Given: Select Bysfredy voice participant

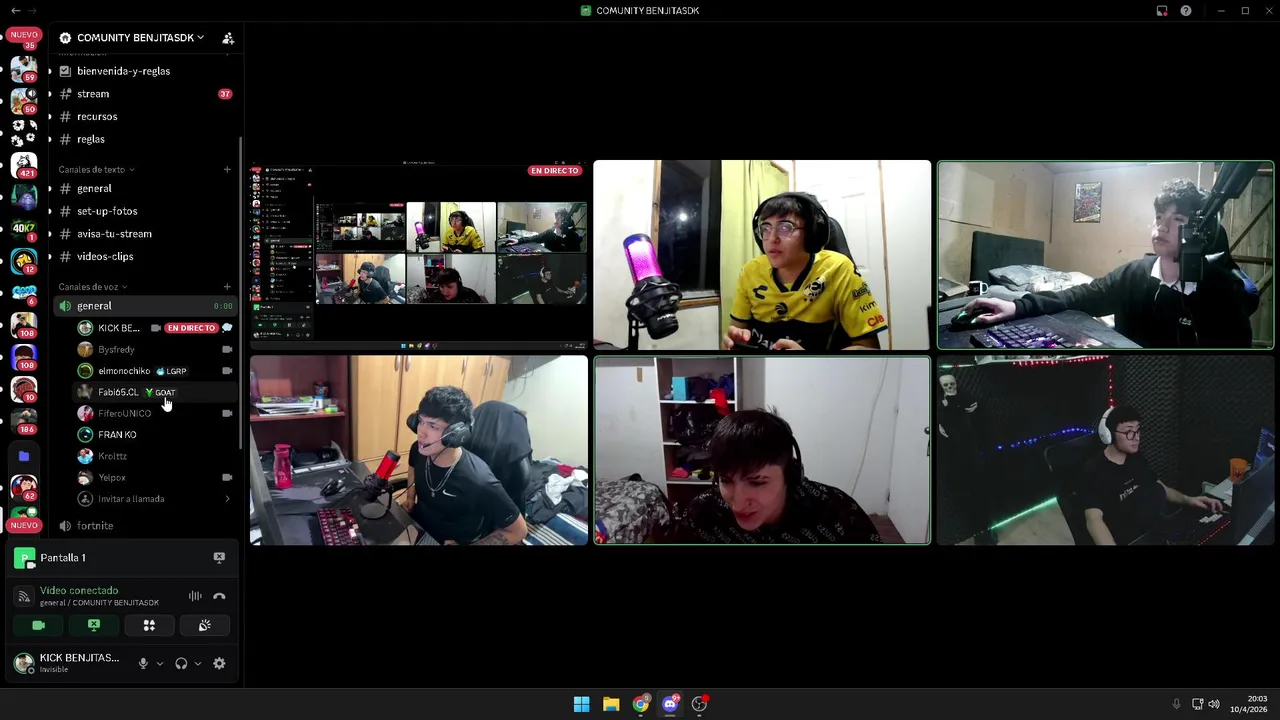Looking at the screenshot, I should pos(154,350).
